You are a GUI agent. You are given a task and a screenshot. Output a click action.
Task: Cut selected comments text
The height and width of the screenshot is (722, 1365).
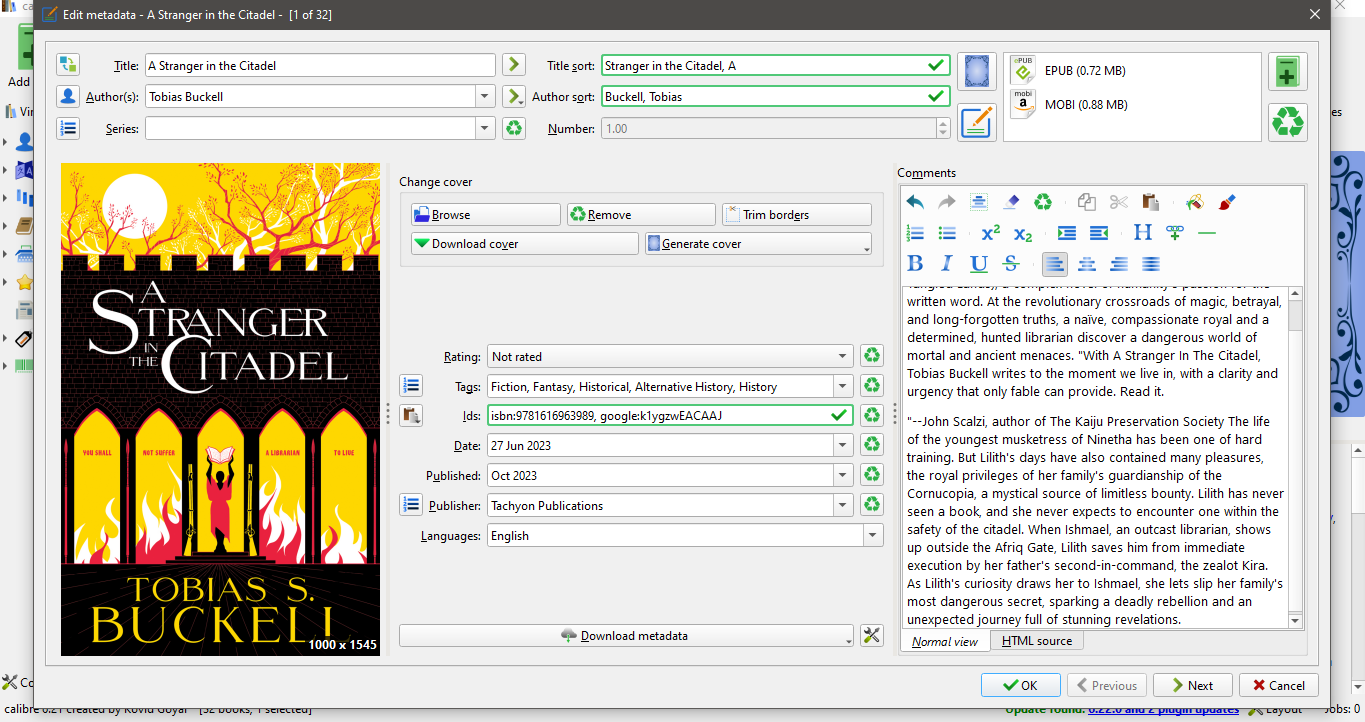(1119, 202)
